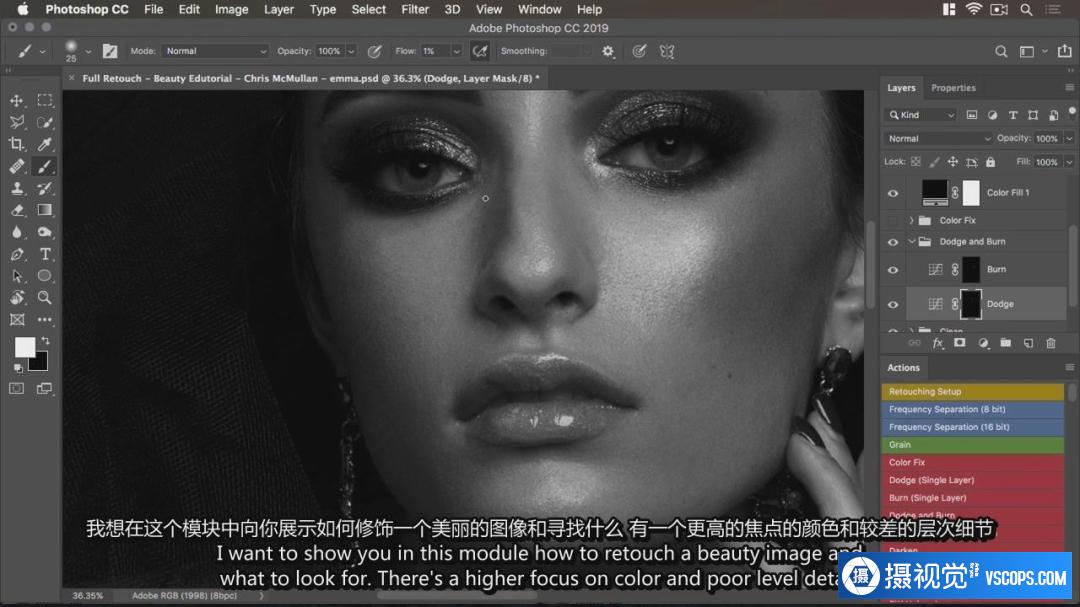Delete layer using the trash icon
Image resolution: width=1080 pixels, height=607 pixels.
click(1050, 343)
